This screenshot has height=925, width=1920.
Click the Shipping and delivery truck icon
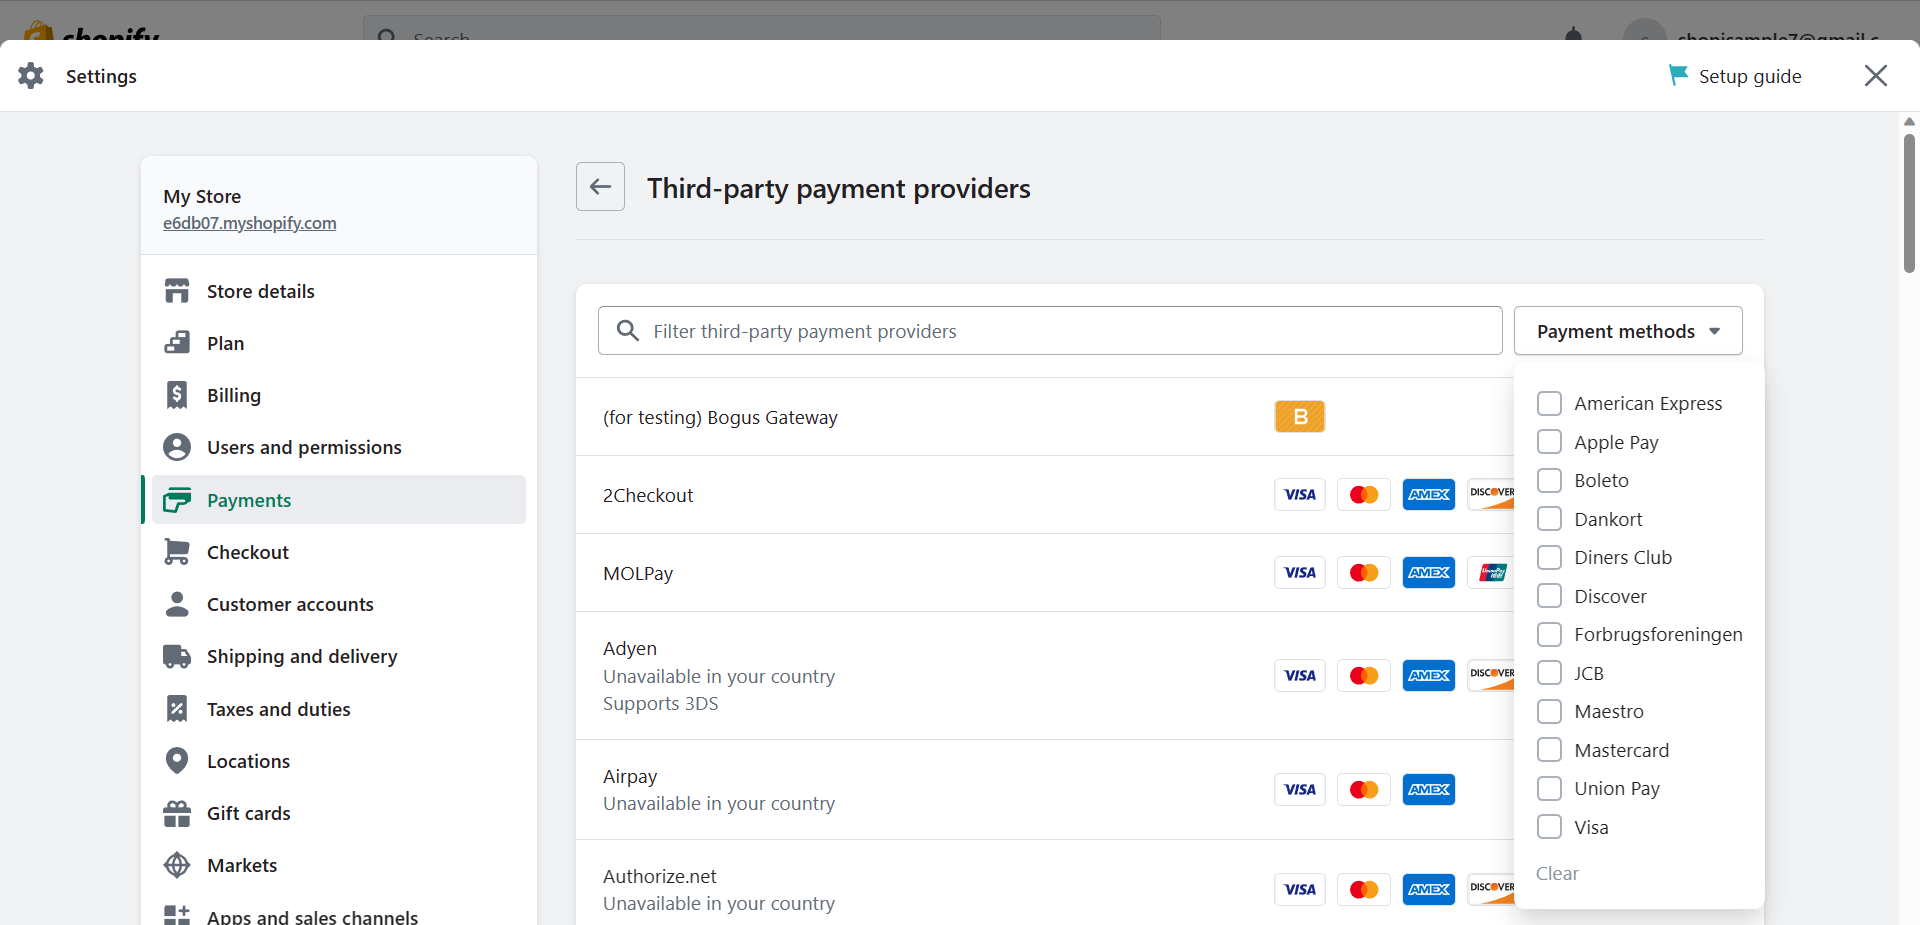tap(177, 656)
